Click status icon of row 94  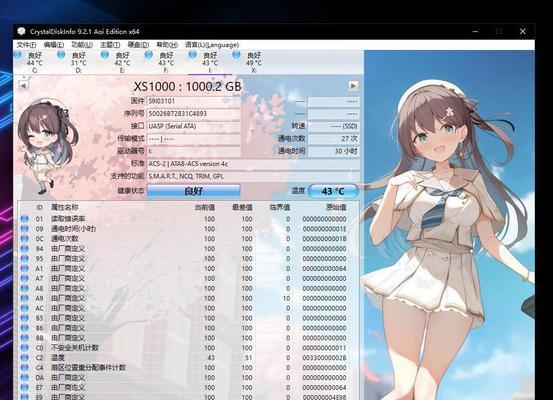pos(24,248)
